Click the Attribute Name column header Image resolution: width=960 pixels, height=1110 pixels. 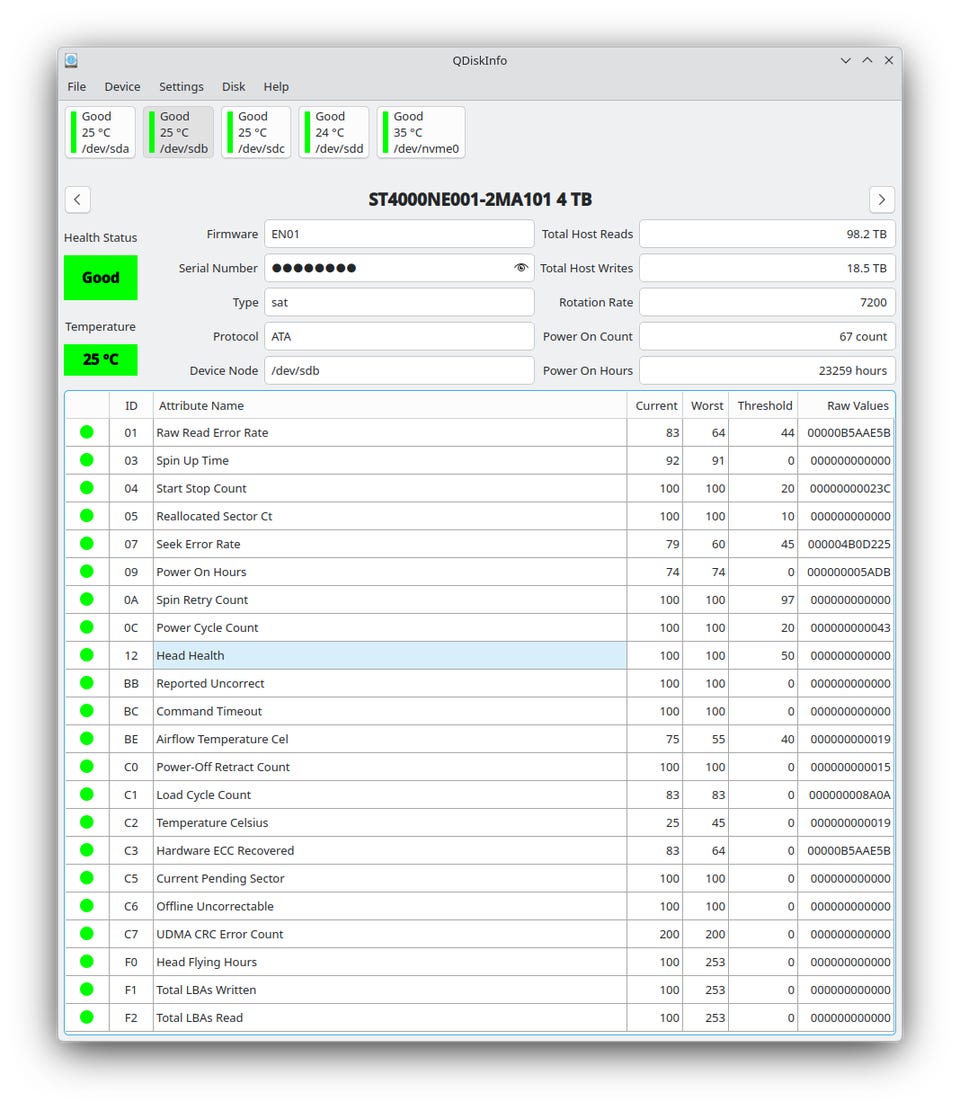[389, 406]
